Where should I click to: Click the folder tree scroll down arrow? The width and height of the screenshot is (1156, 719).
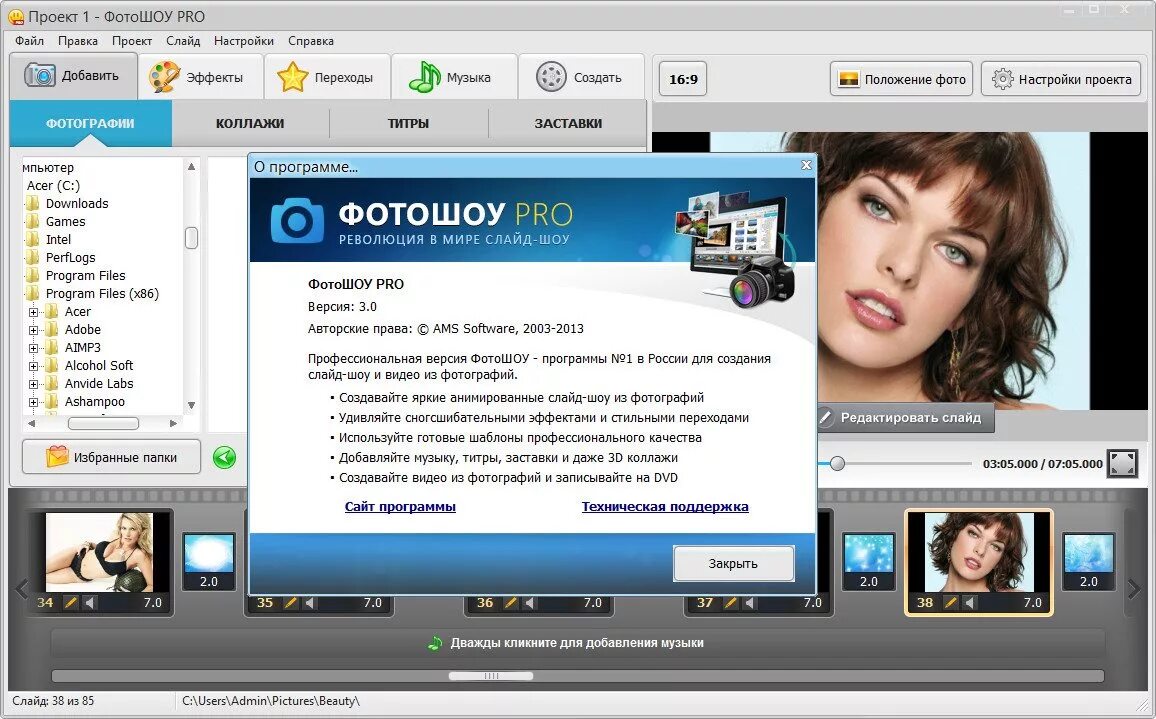click(x=191, y=405)
